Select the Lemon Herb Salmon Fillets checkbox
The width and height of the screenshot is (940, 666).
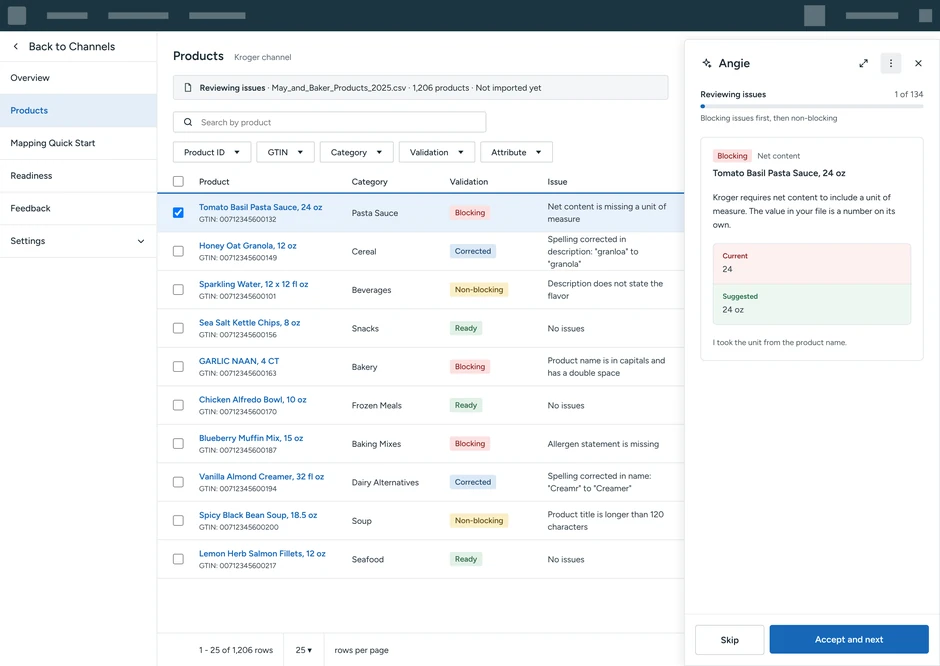178,559
